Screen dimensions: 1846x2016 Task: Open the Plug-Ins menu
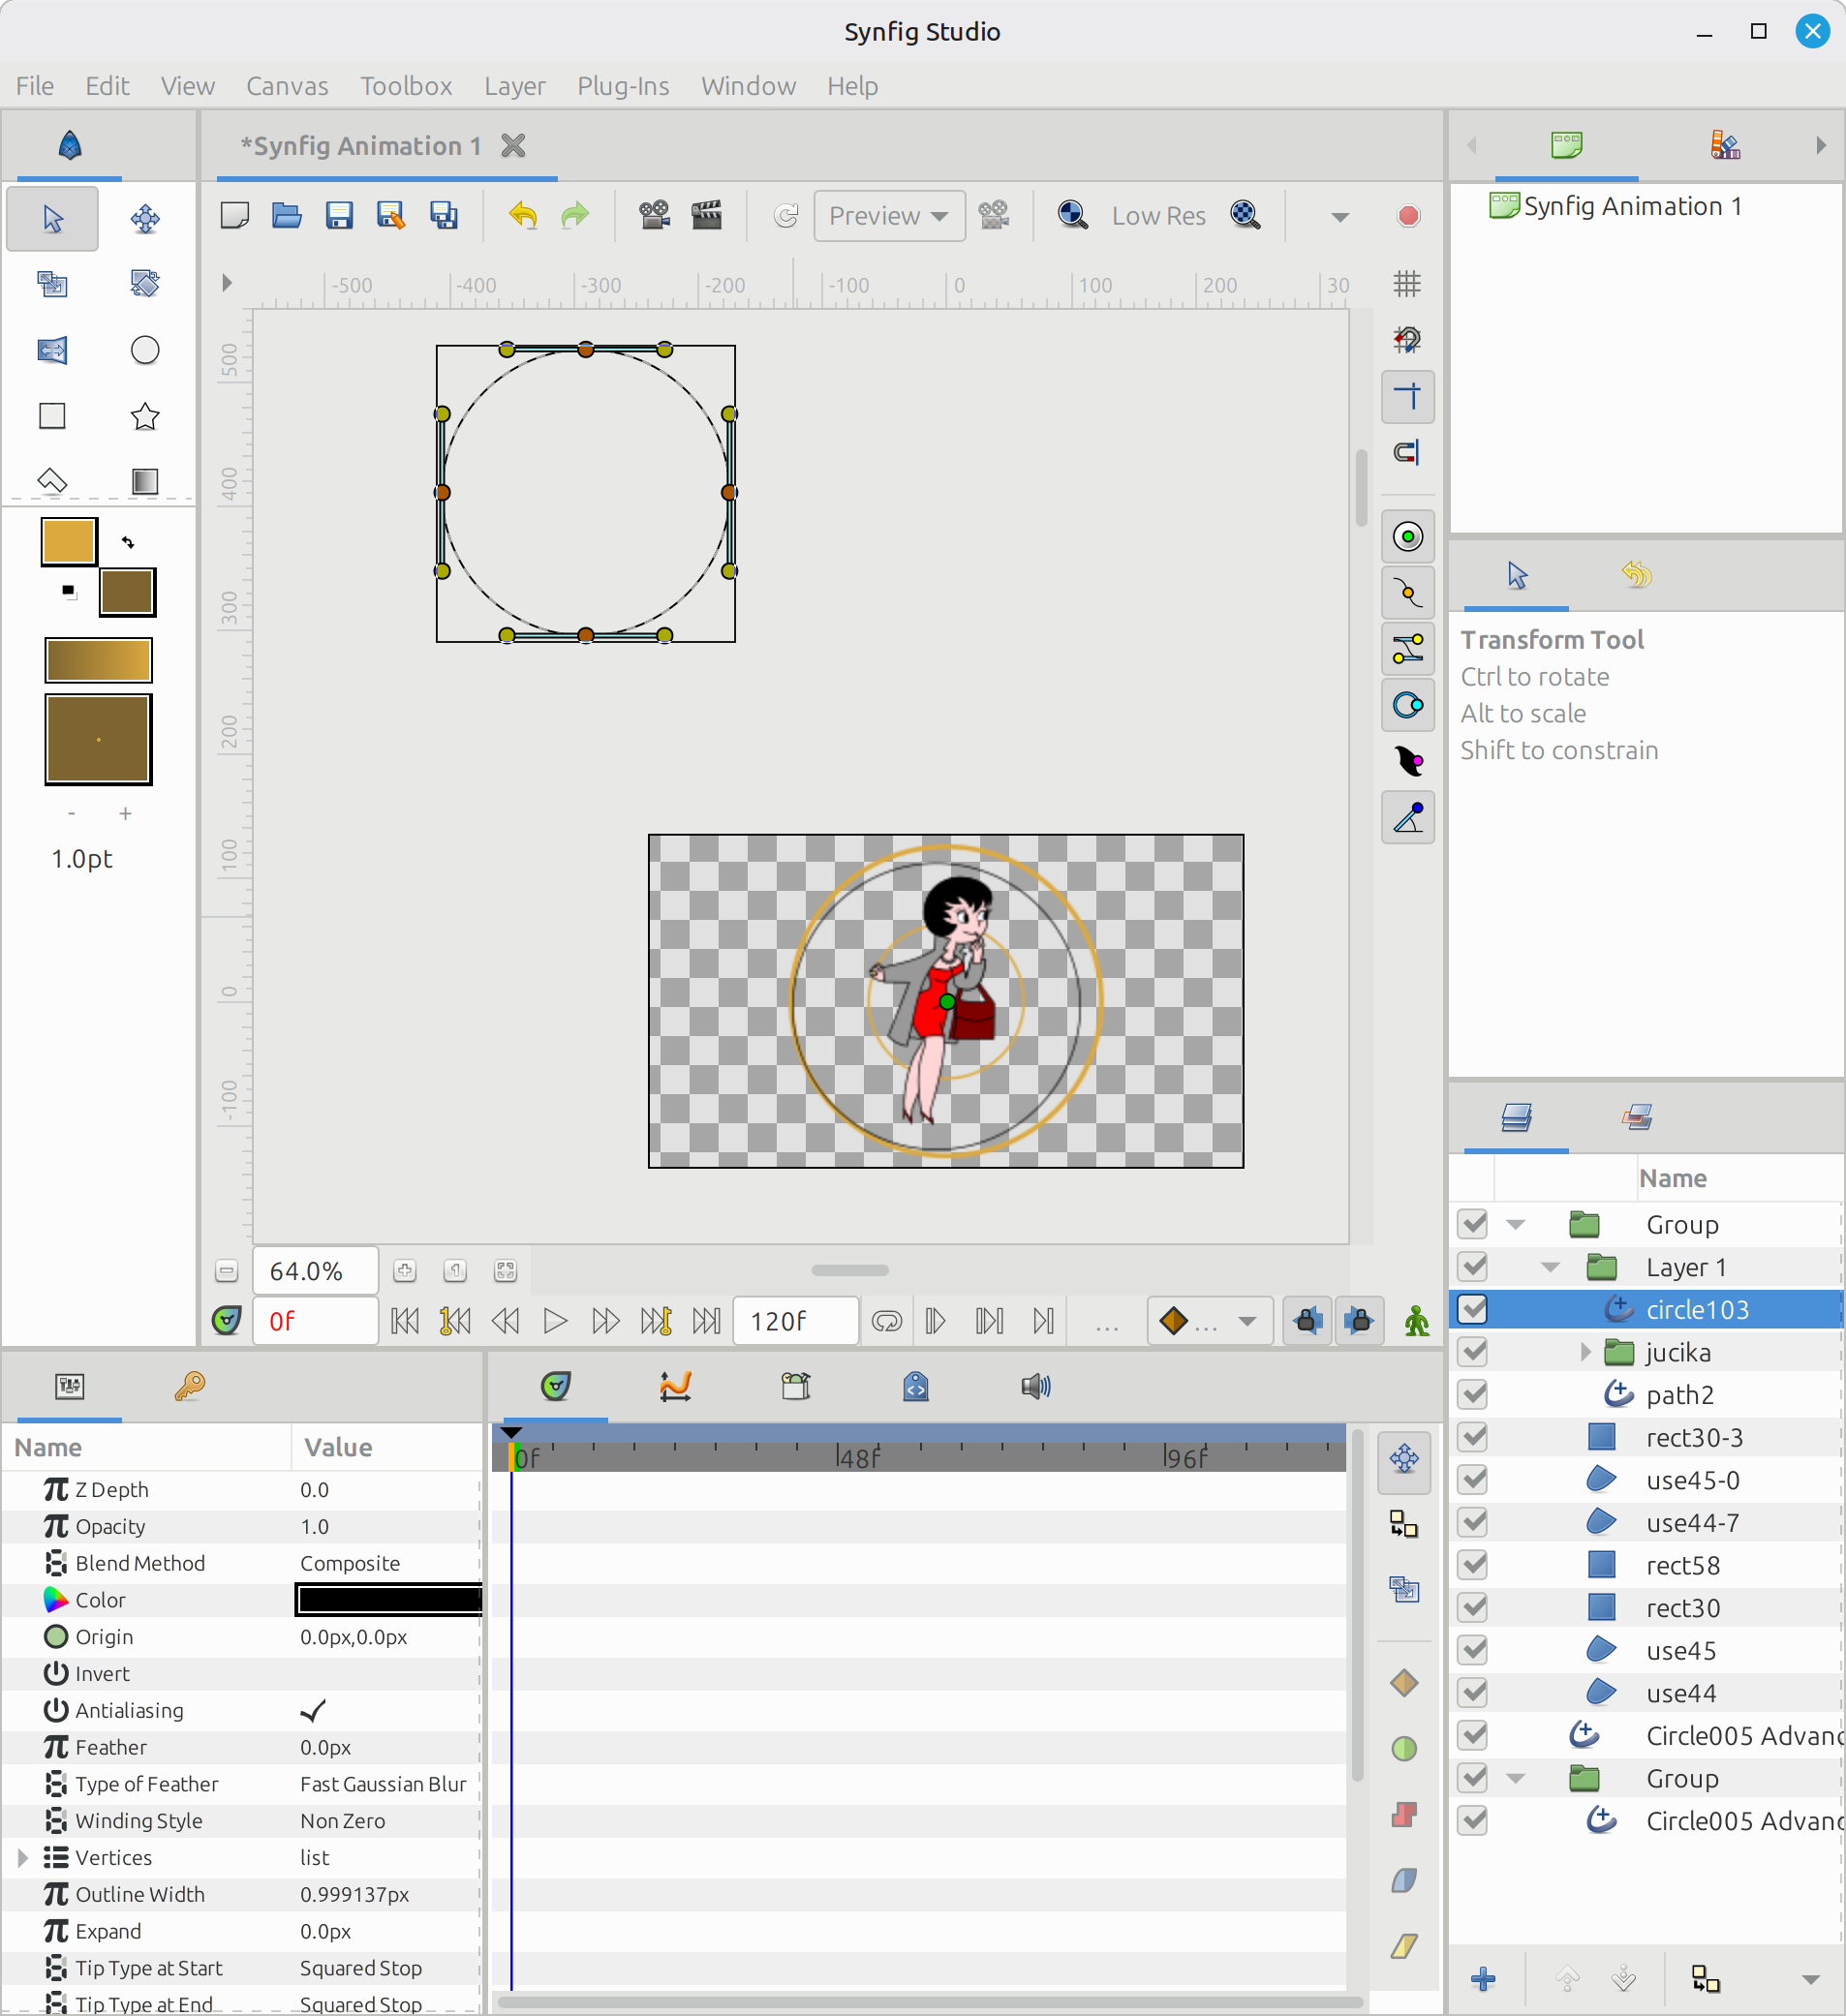[623, 86]
